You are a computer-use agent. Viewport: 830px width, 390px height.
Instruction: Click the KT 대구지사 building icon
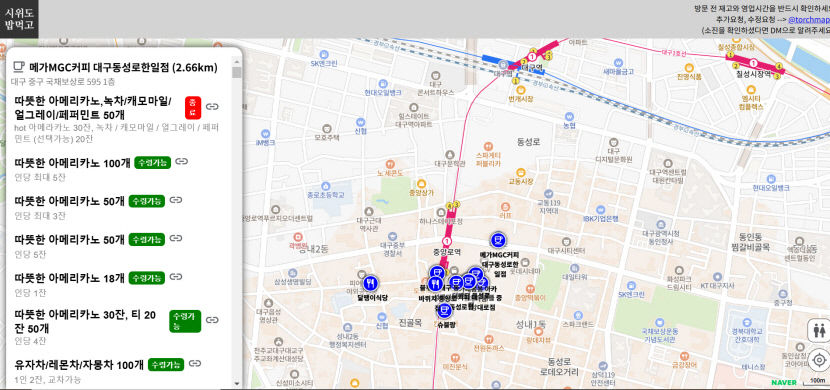717,277
